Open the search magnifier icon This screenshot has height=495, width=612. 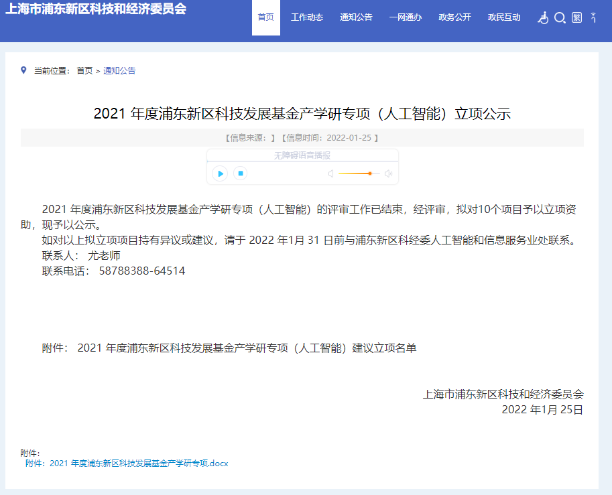point(560,18)
